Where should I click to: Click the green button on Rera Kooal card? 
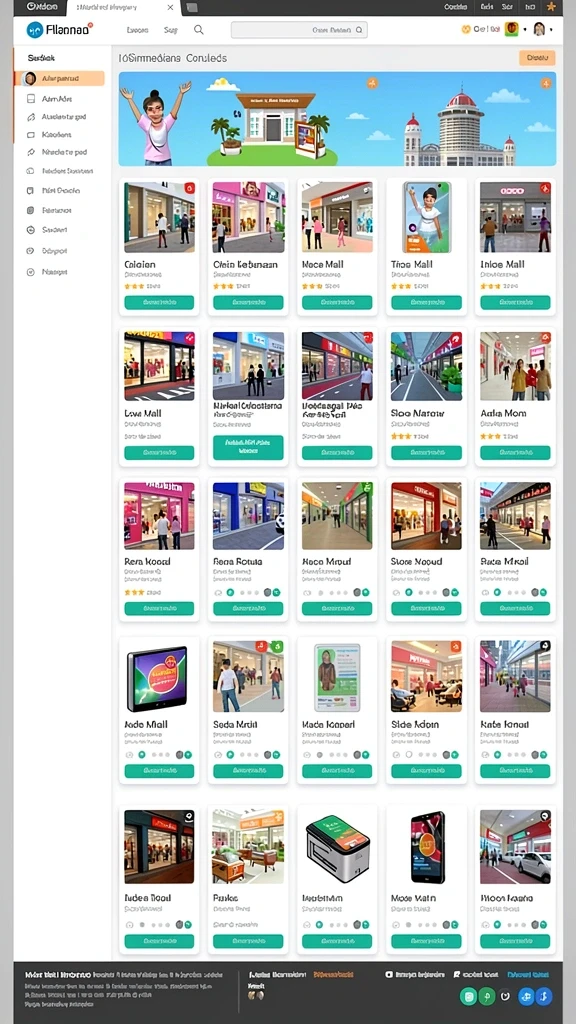point(159,608)
